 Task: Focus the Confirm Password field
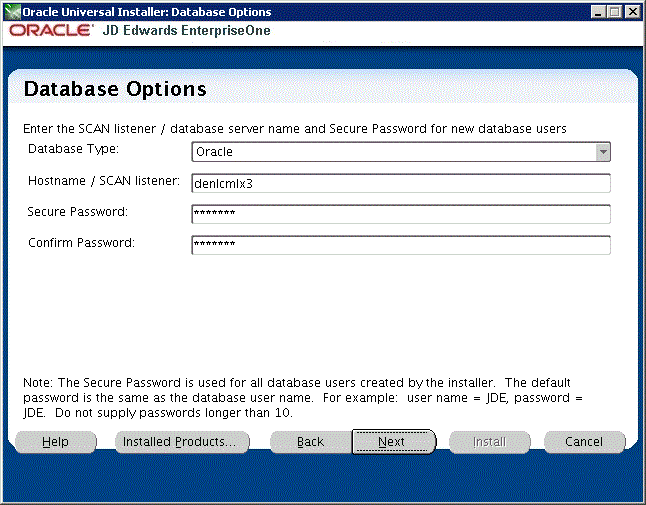pos(401,245)
